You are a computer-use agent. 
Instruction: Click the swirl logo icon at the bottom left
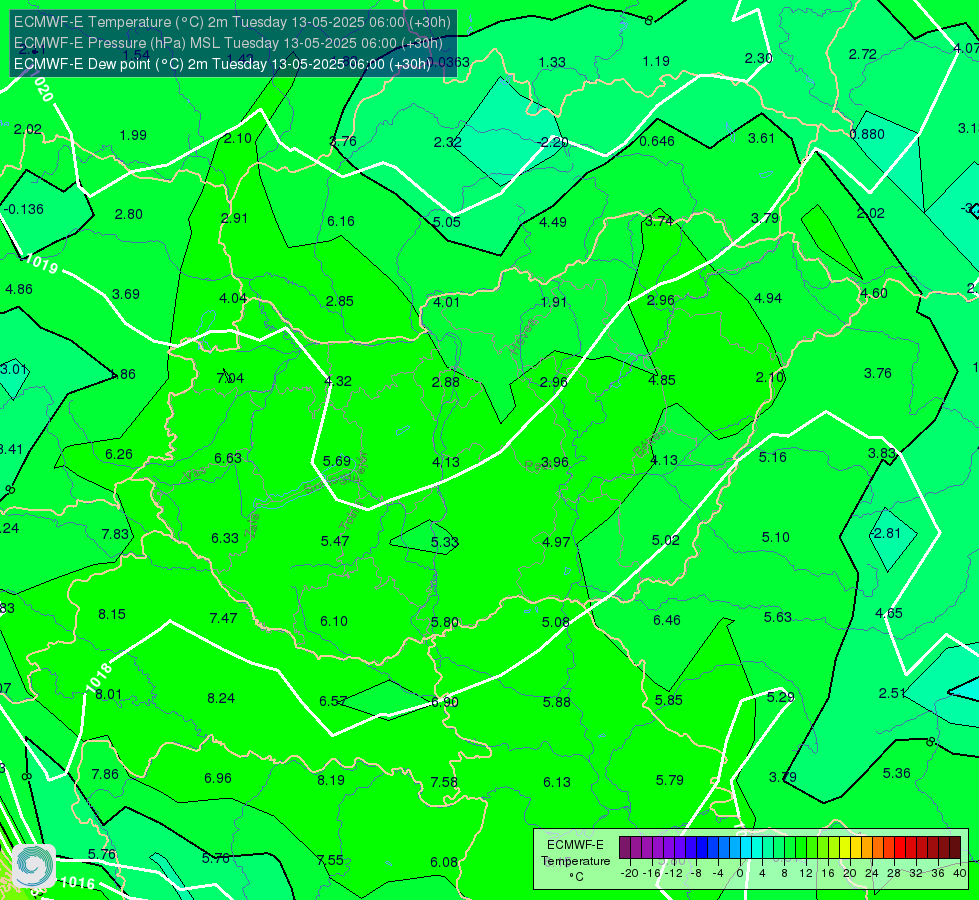click(34, 866)
